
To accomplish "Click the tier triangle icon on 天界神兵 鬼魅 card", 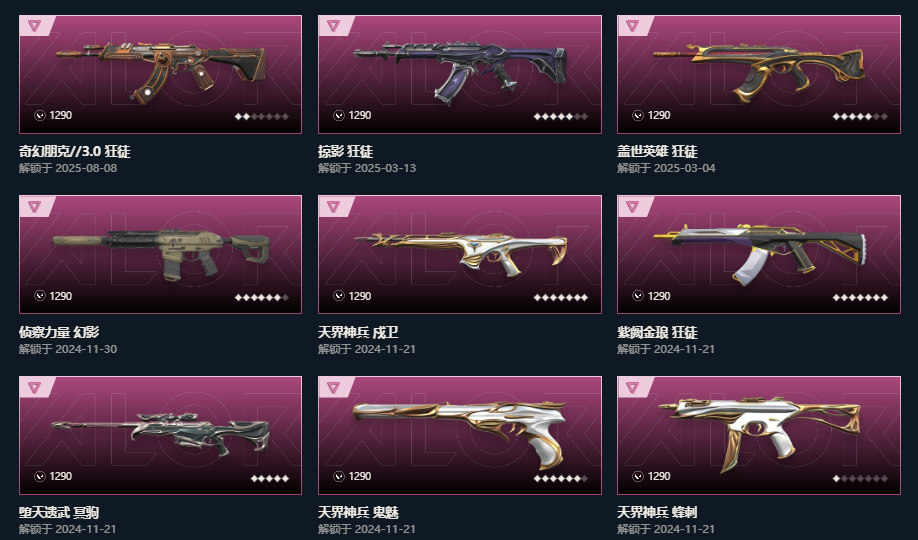I will (x=334, y=387).
